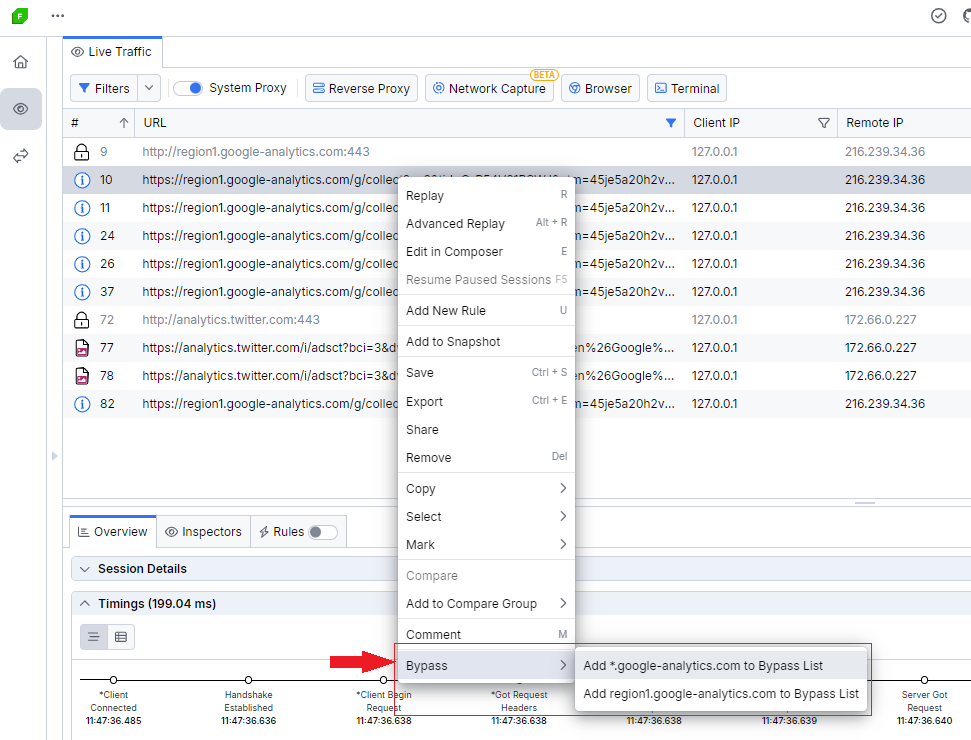Open the Client IP column filter icon
This screenshot has width=971, height=740.
point(824,120)
